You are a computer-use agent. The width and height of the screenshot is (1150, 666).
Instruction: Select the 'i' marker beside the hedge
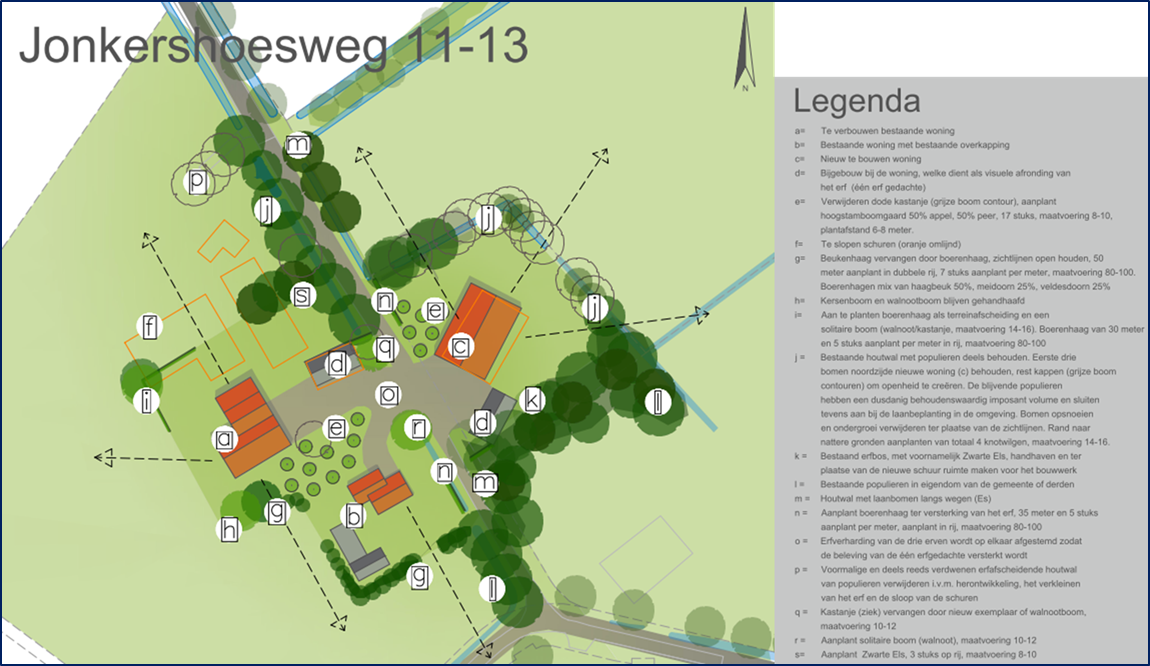[147, 400]
